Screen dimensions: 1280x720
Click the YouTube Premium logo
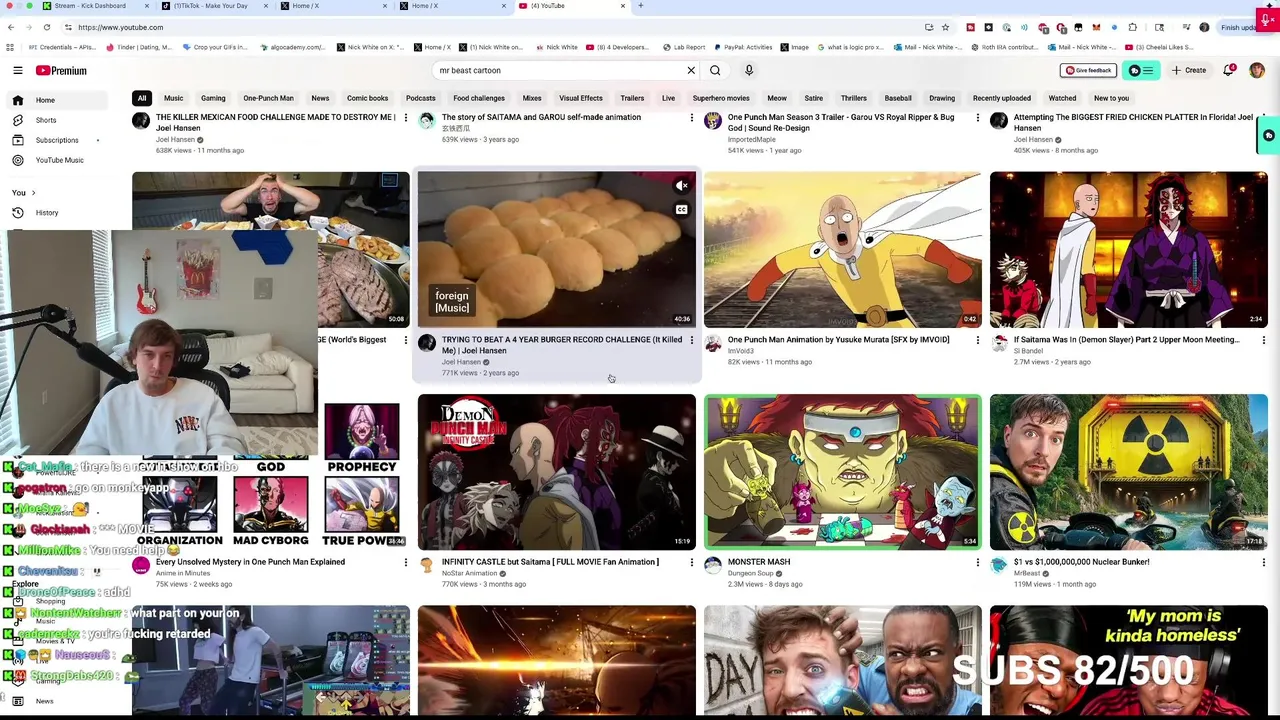(x=61, y=70)
